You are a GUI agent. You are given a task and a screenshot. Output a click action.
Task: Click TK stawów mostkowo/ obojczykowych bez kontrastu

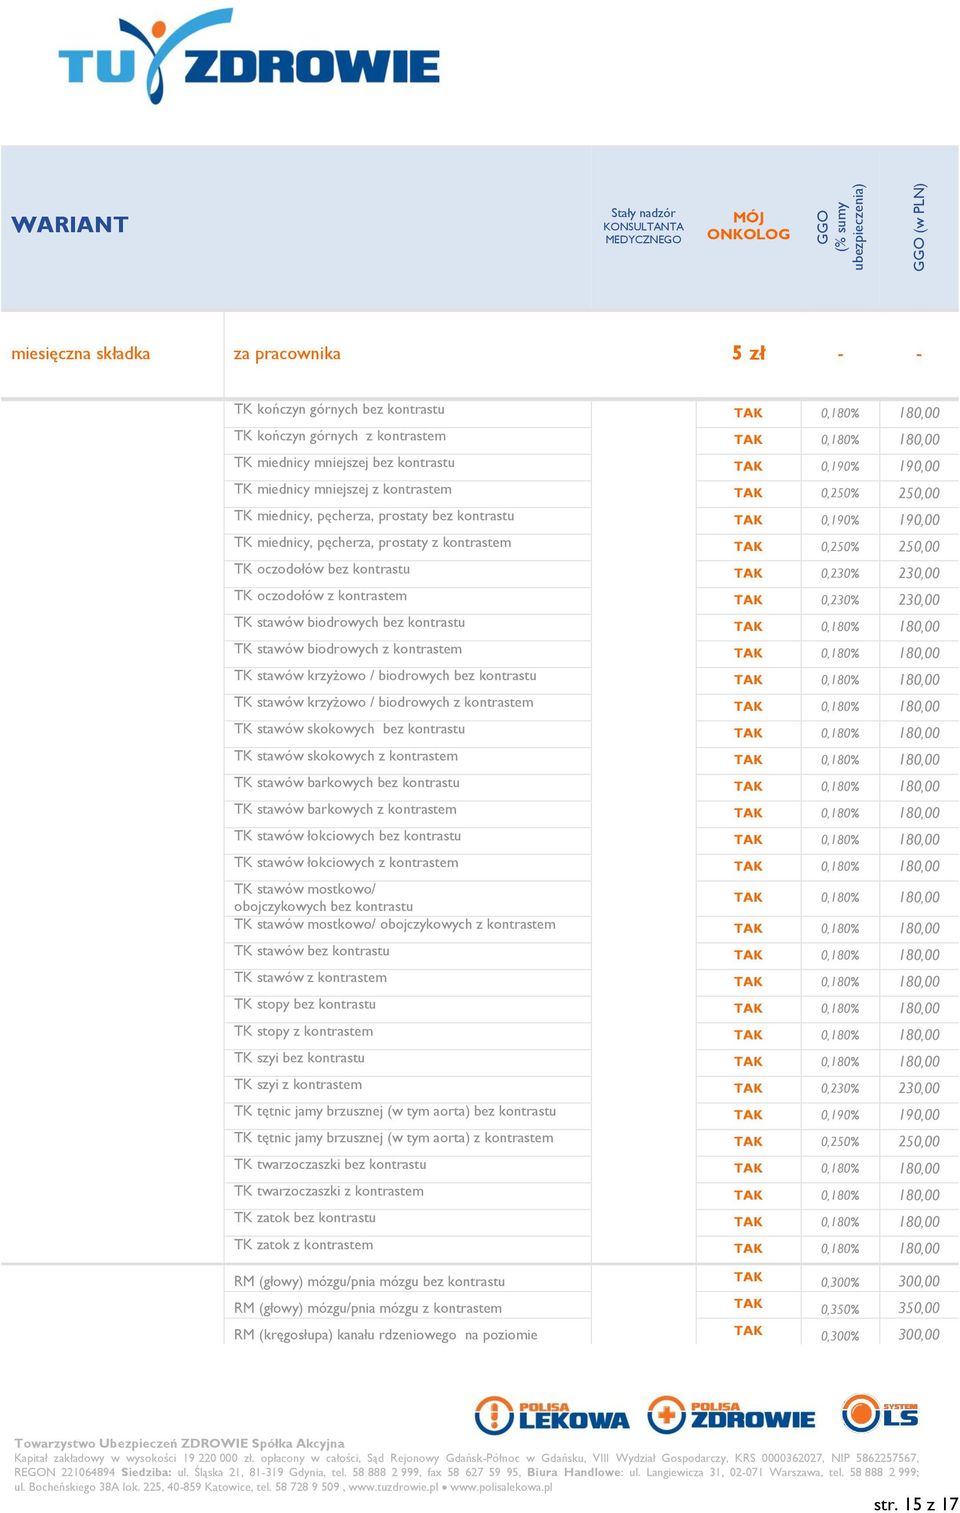point(323,897)
